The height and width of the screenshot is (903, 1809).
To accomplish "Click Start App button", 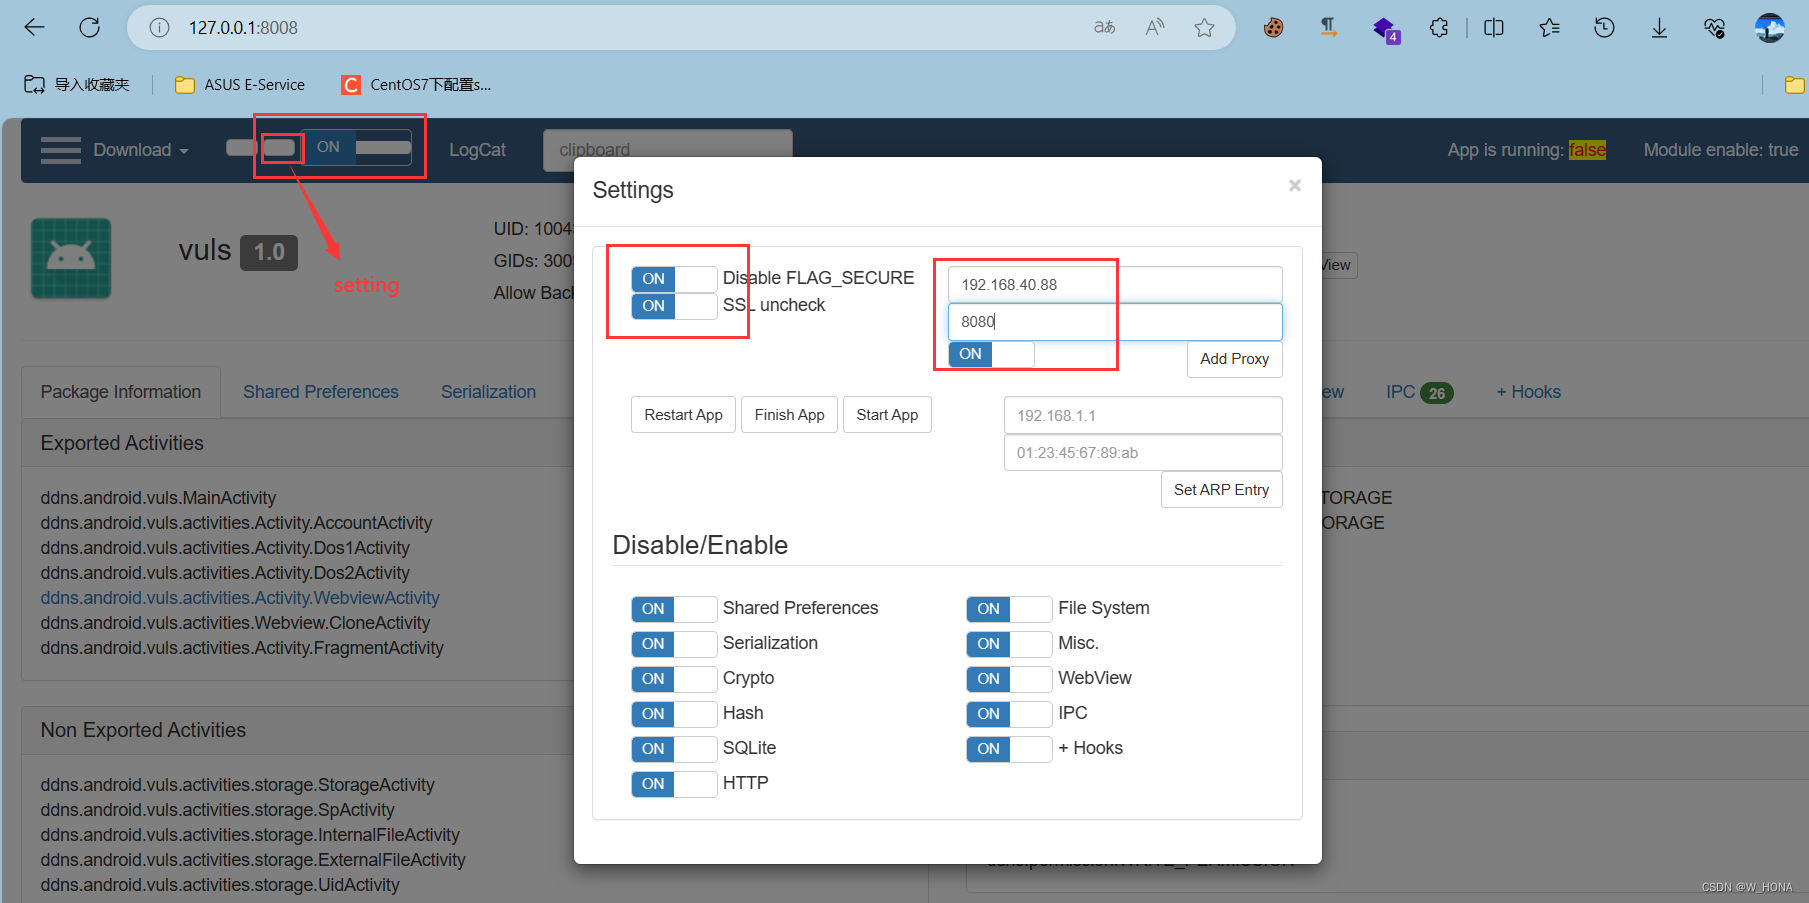I will pyautogui.click(x=887, y=415).
